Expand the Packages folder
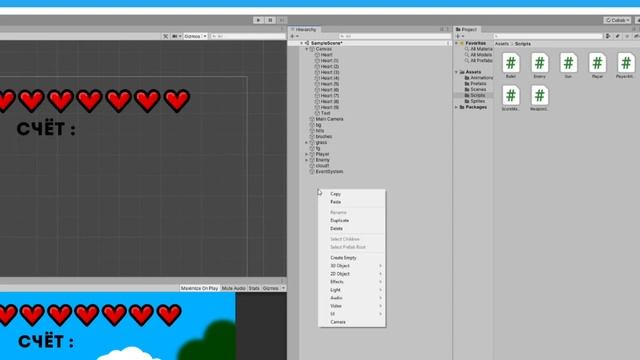This screenshot has width=640, height=360. tap(456, 107)
